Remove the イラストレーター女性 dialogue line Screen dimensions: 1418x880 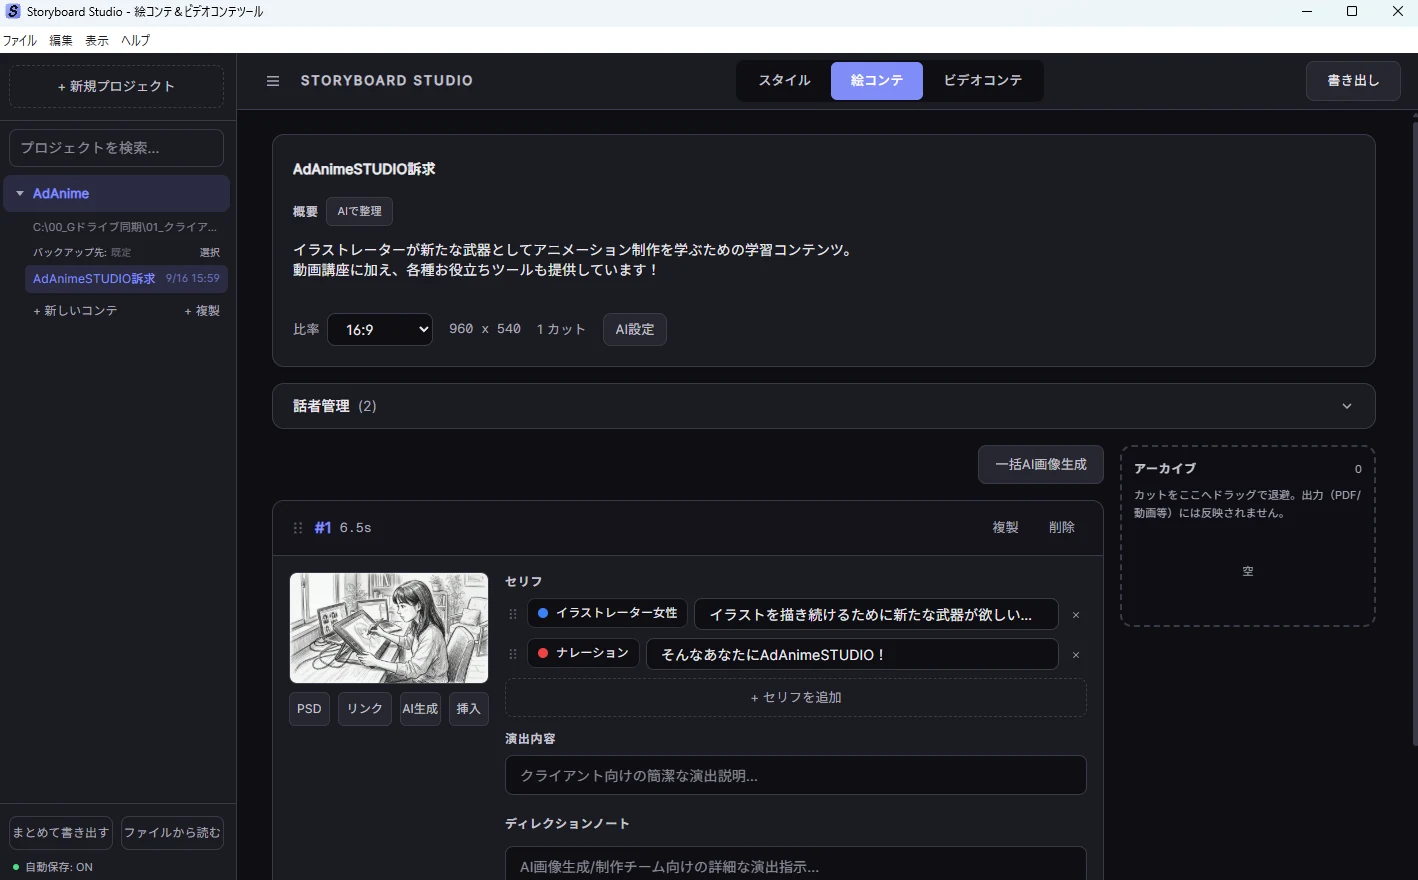coord(1076,615)
